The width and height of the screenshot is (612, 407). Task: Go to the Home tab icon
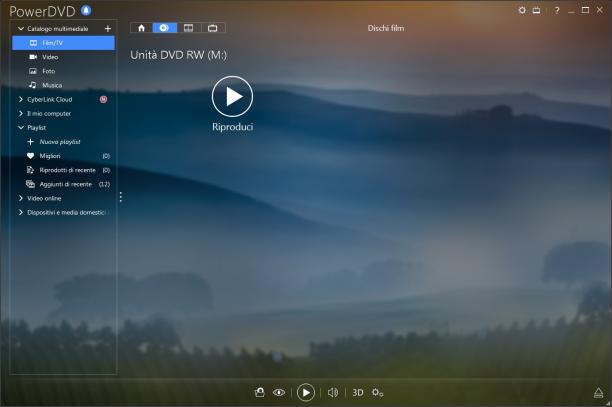coord(141,28)
